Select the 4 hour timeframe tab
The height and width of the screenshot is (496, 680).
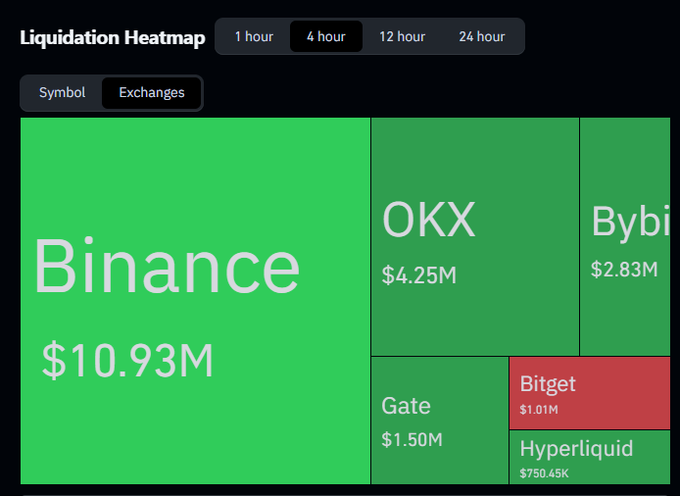tap(326, 36)
